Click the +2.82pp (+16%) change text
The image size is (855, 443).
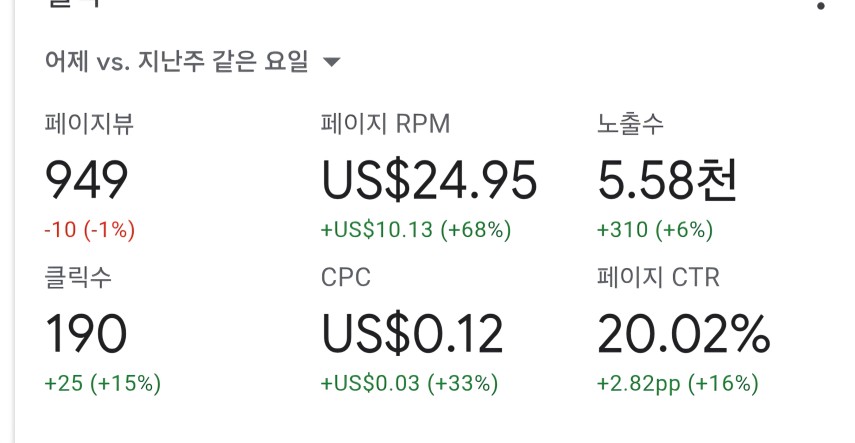point(678,384)
